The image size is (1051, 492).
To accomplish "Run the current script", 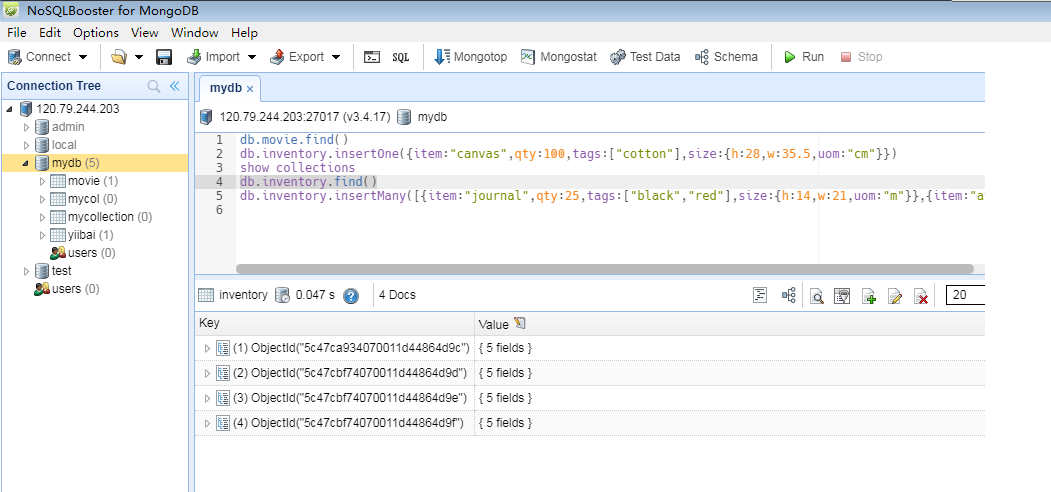I will 804,57.
